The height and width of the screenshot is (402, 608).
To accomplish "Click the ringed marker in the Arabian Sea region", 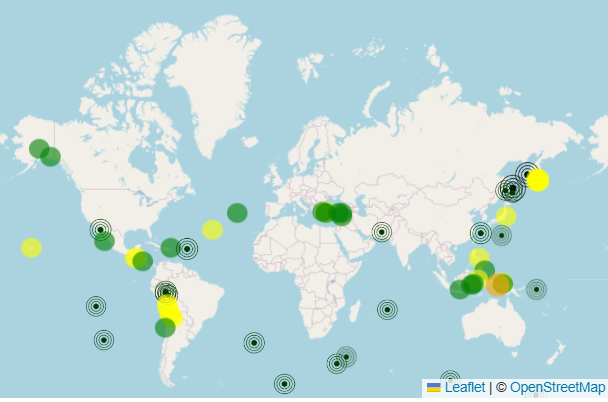I will click(381, 232).
